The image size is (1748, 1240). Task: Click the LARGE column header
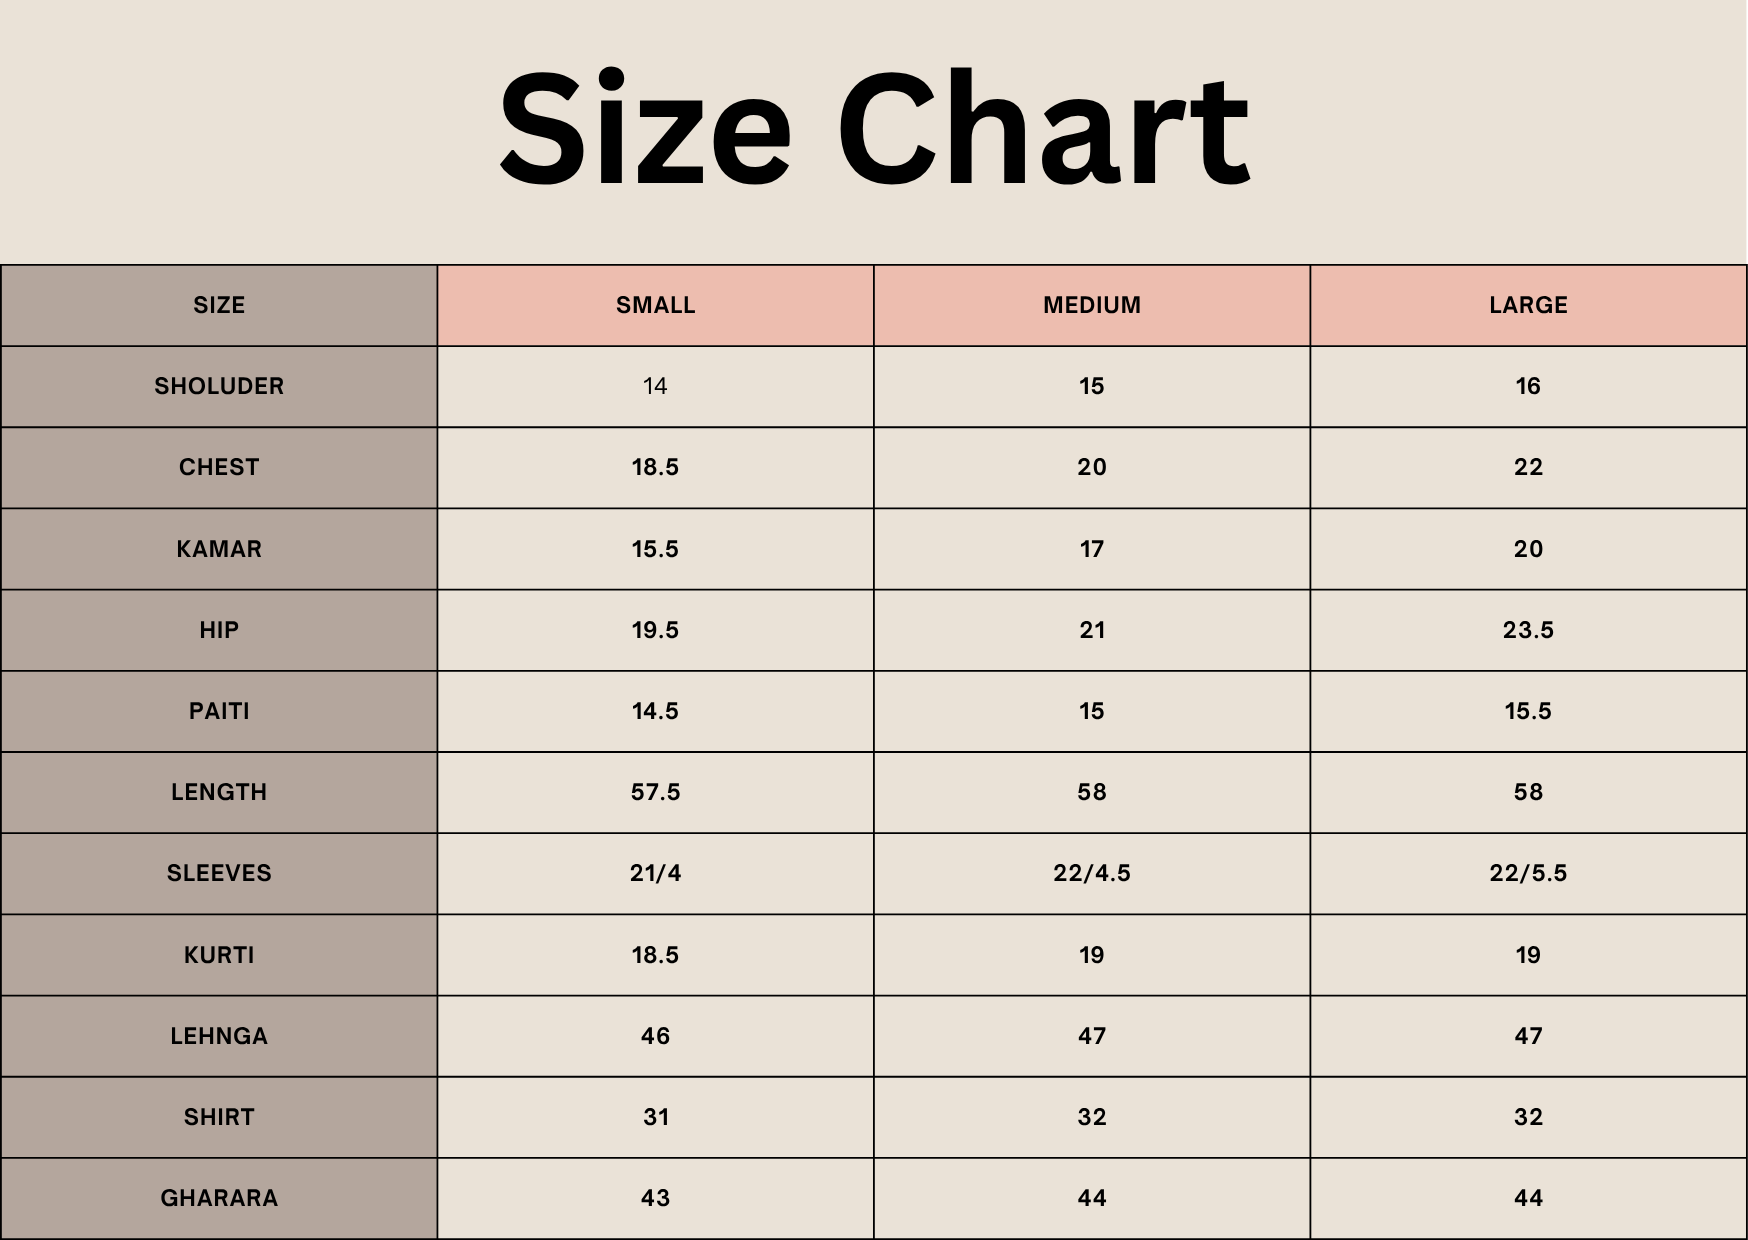[x=1528, y=305]
